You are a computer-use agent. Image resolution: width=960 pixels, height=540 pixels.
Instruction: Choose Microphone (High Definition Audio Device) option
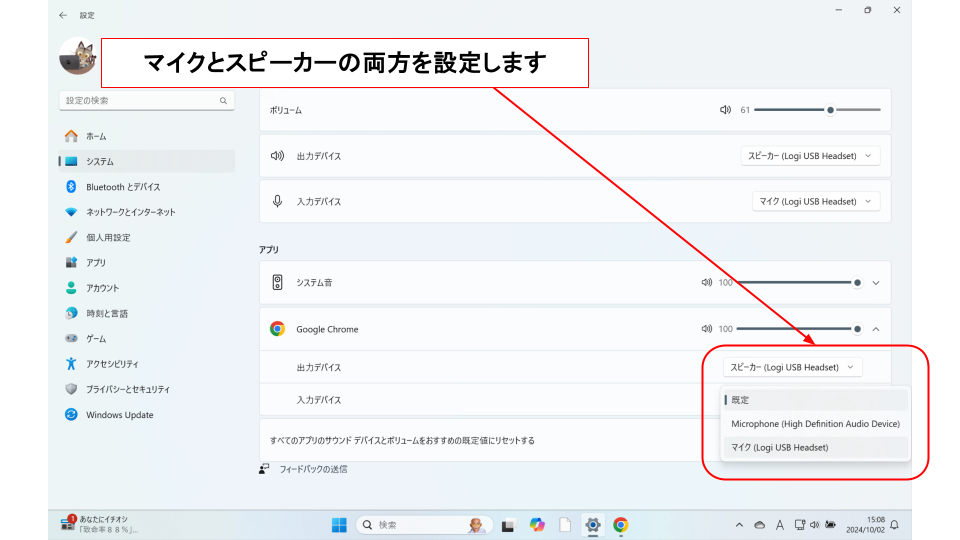815,424
